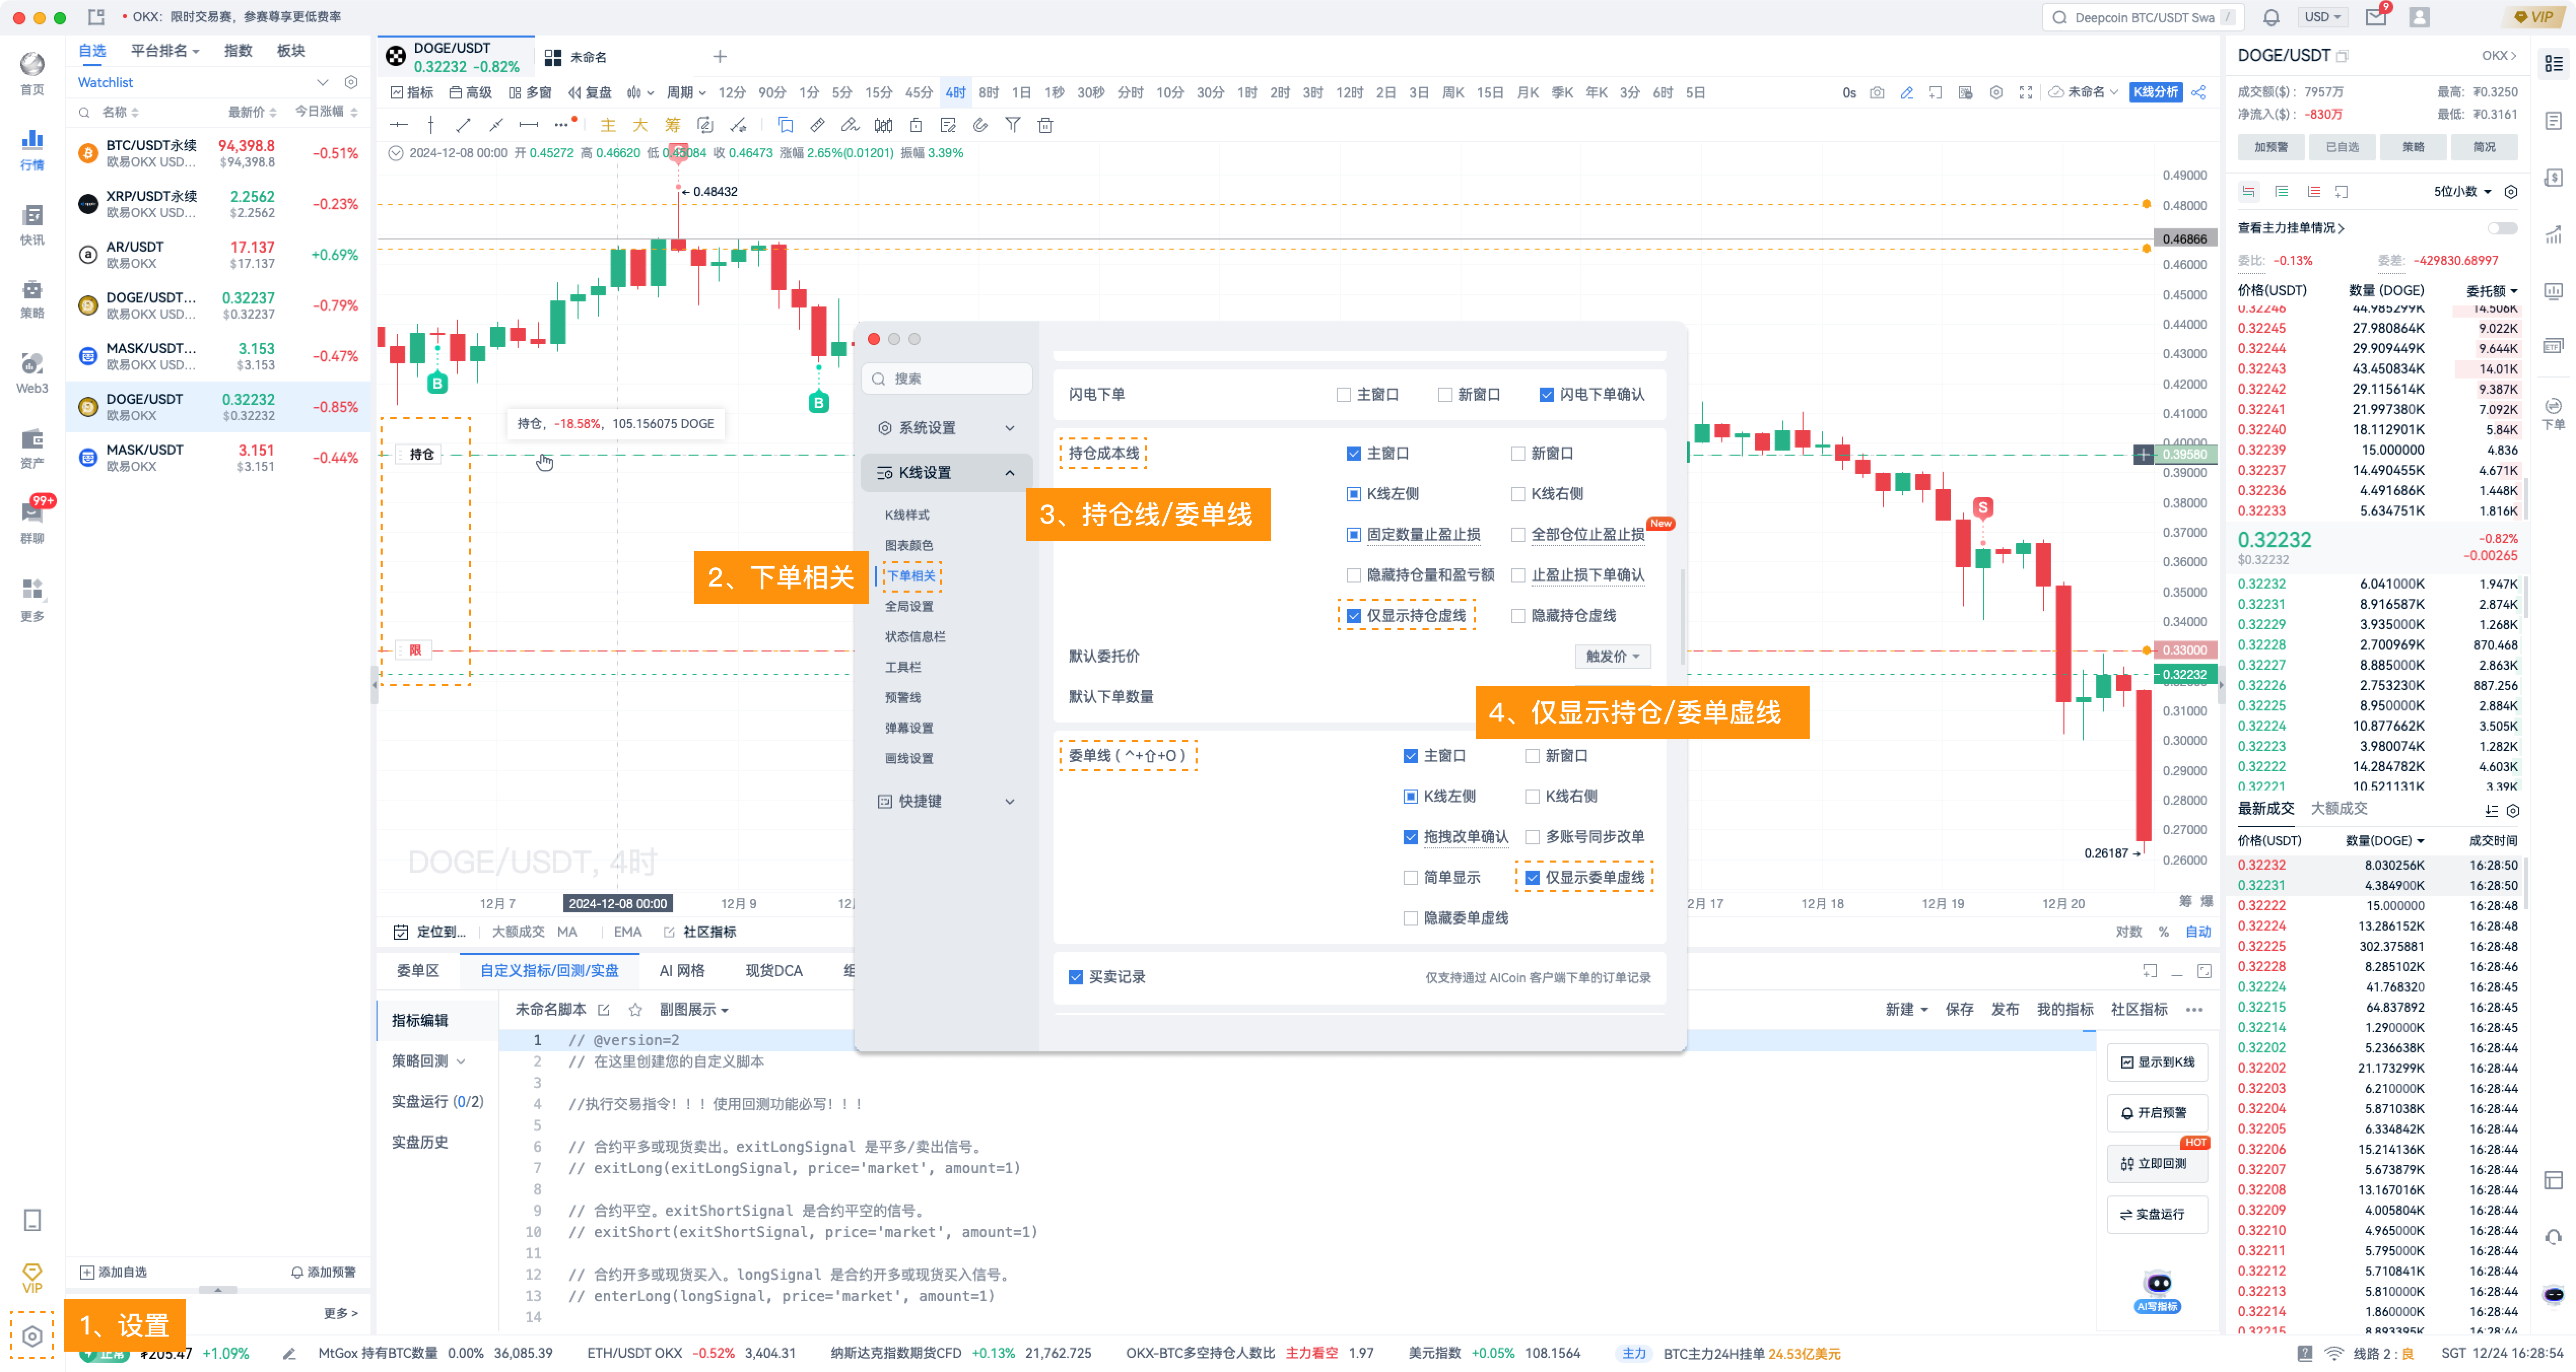Viewport: 2576px width, 1372px height.
Task: Click the order book depth settings icon
Action: click(2511, 191)
